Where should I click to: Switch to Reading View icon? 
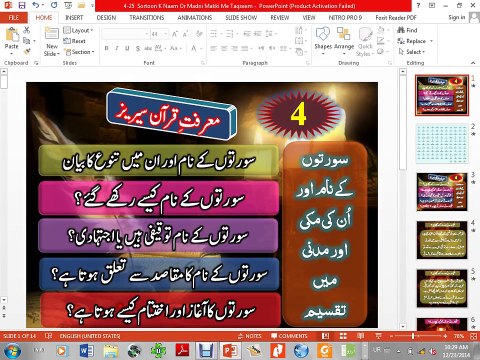pos(360,336)
